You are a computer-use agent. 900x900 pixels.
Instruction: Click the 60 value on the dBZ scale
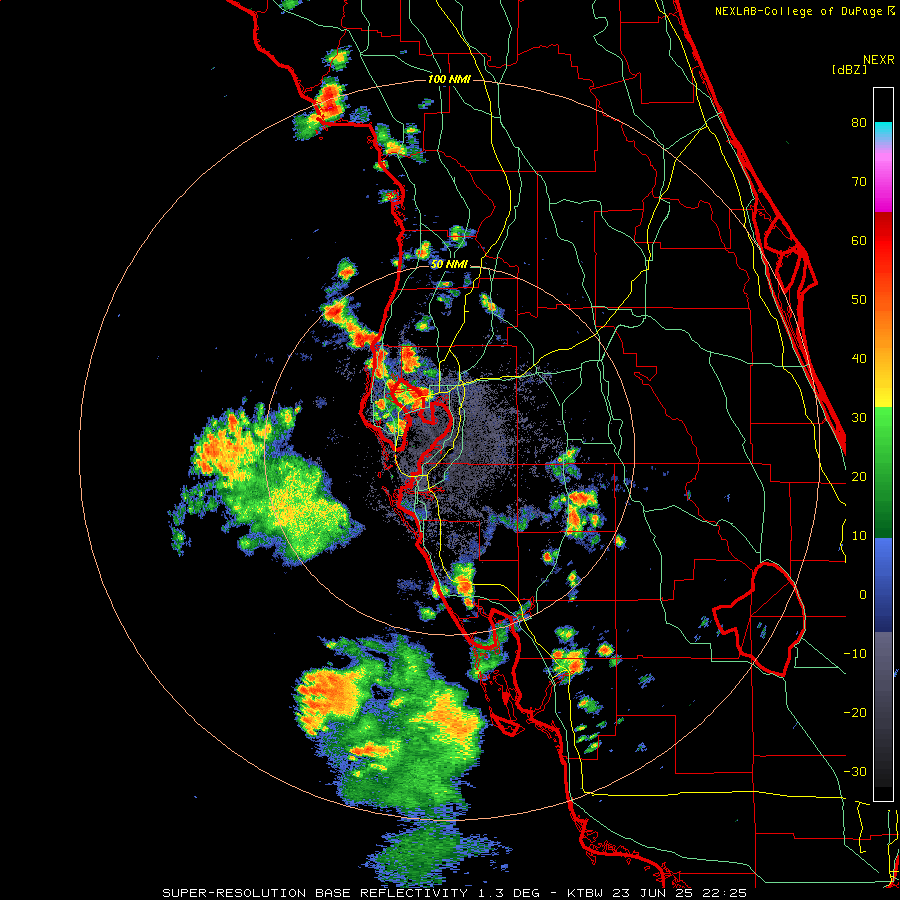[859, 240]
